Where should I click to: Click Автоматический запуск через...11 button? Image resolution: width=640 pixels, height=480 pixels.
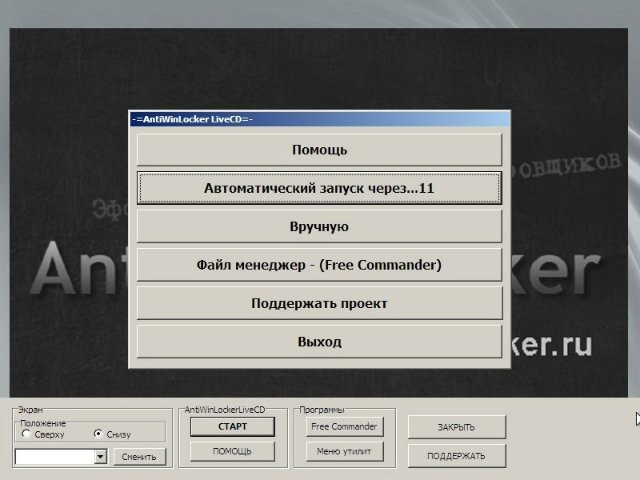pos(319,188)
